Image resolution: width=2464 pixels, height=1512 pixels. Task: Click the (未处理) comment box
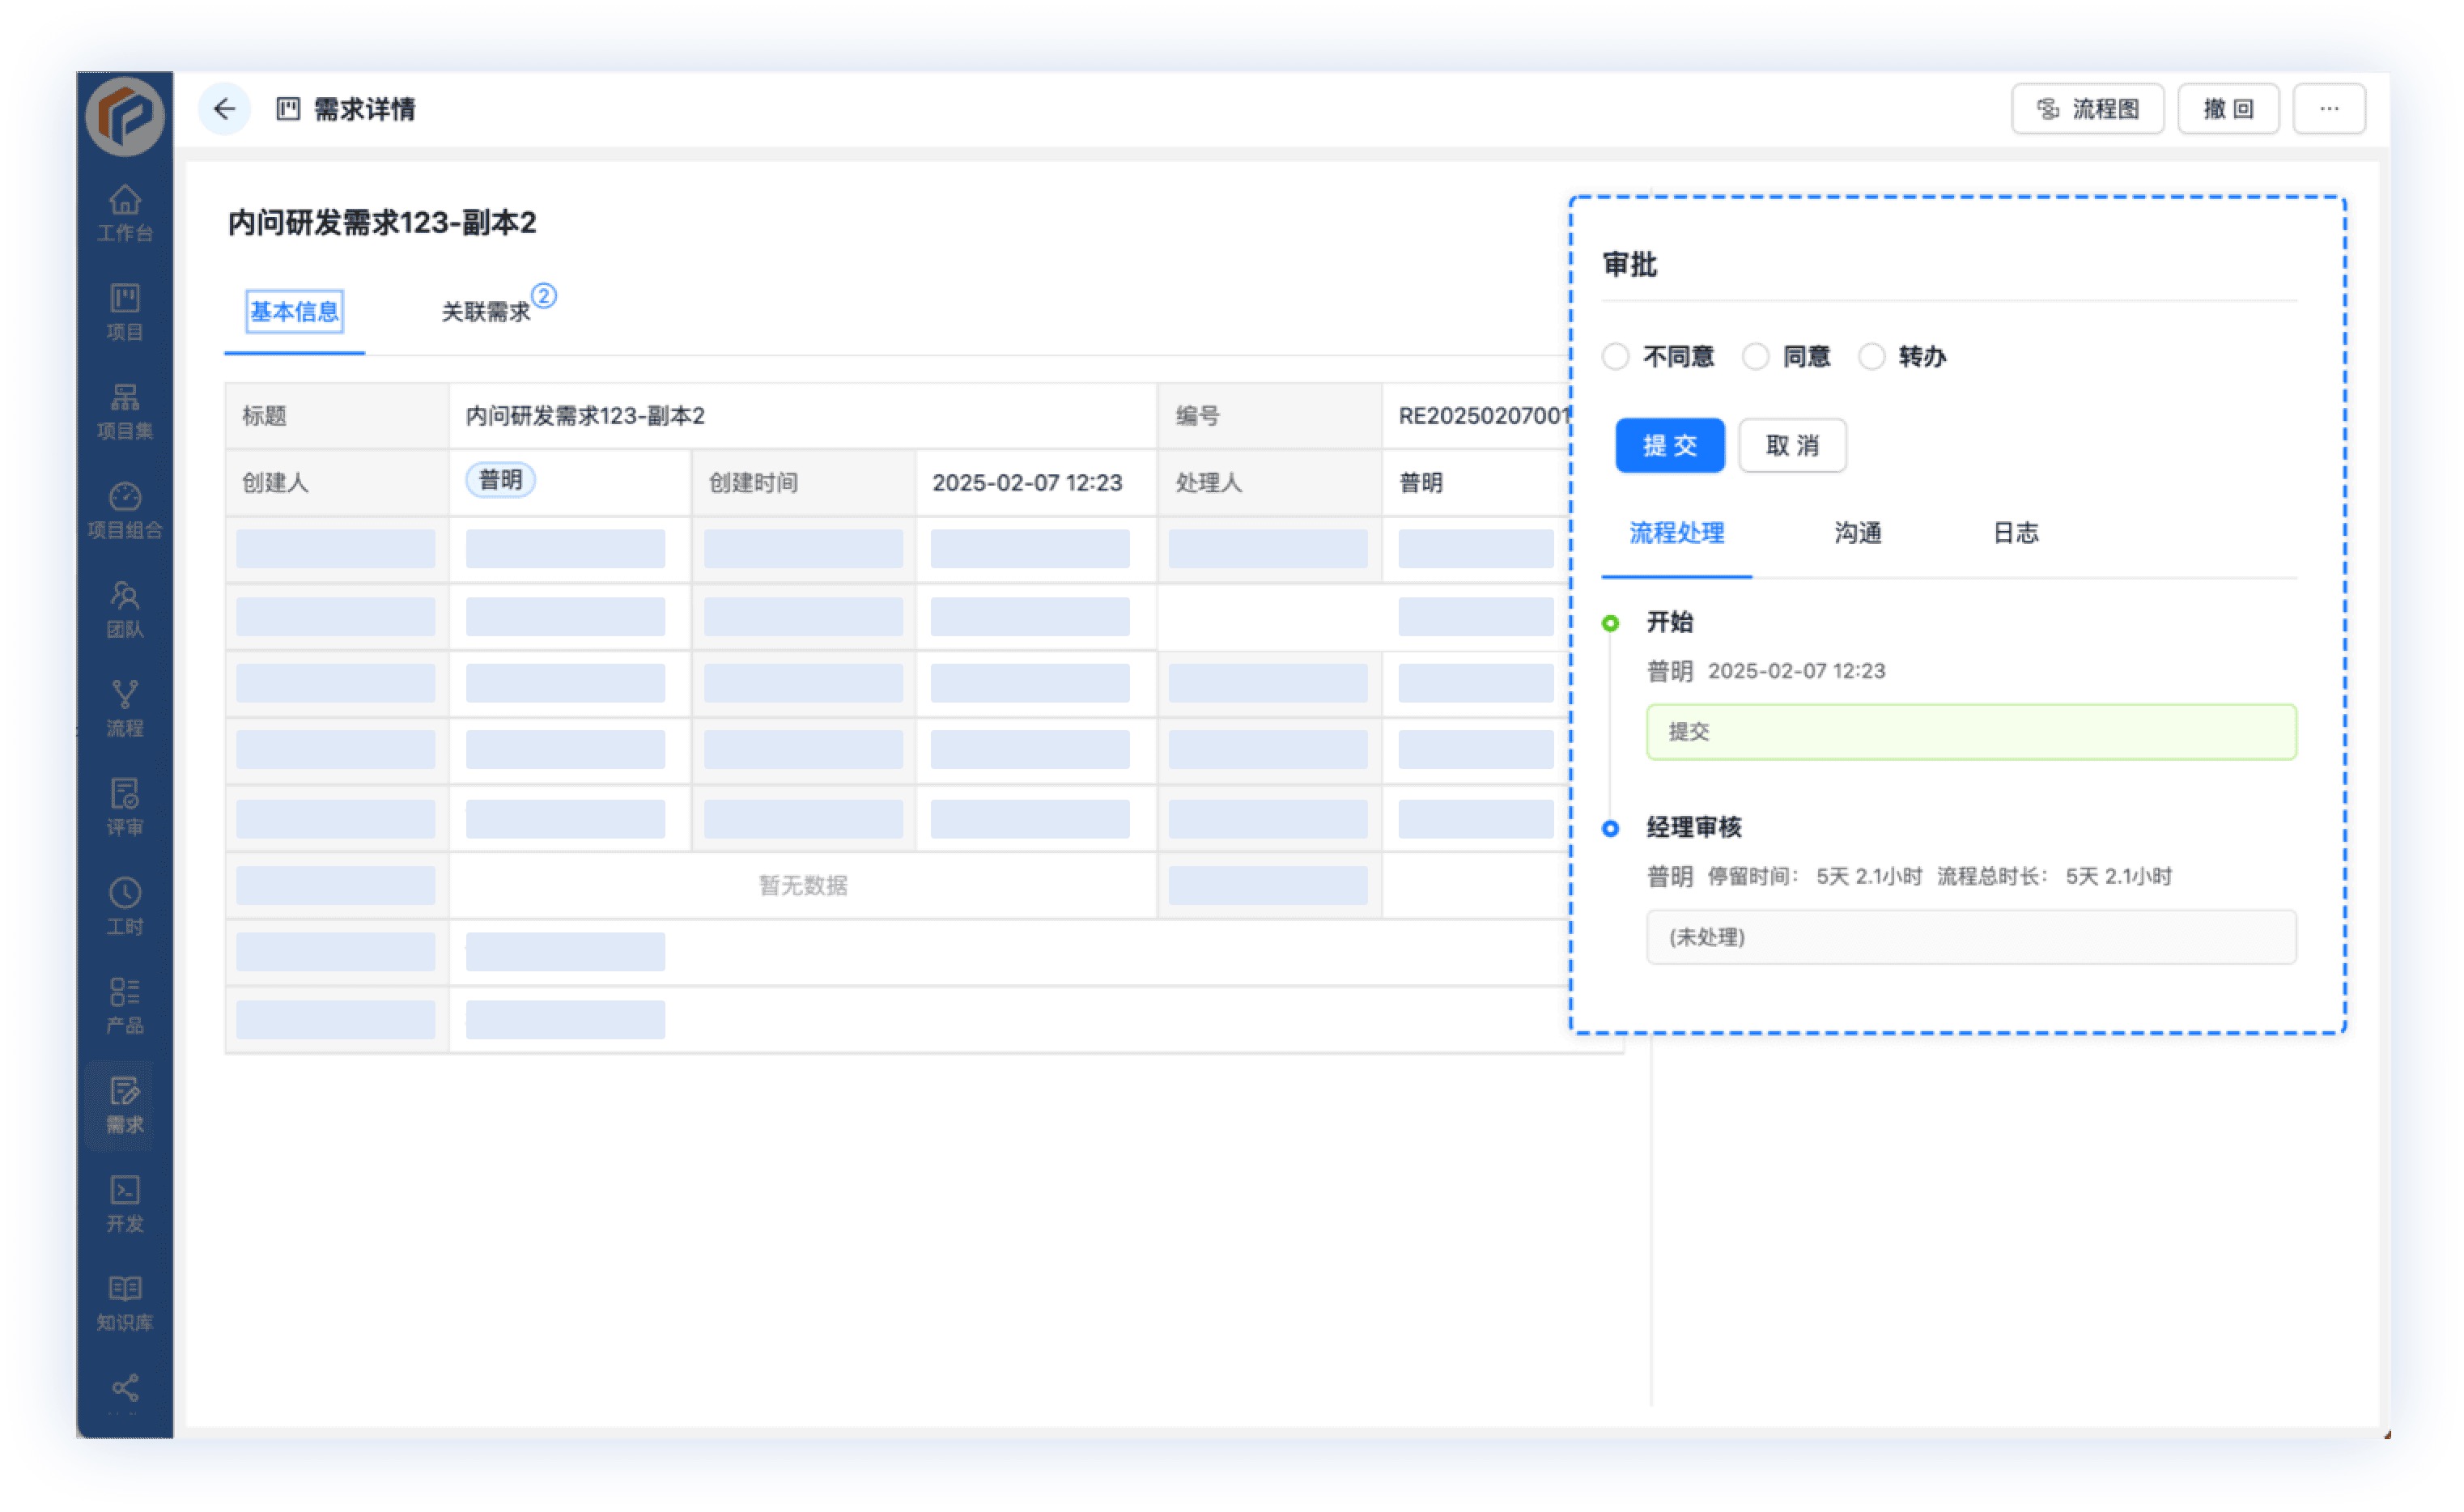click(1971, 938)
